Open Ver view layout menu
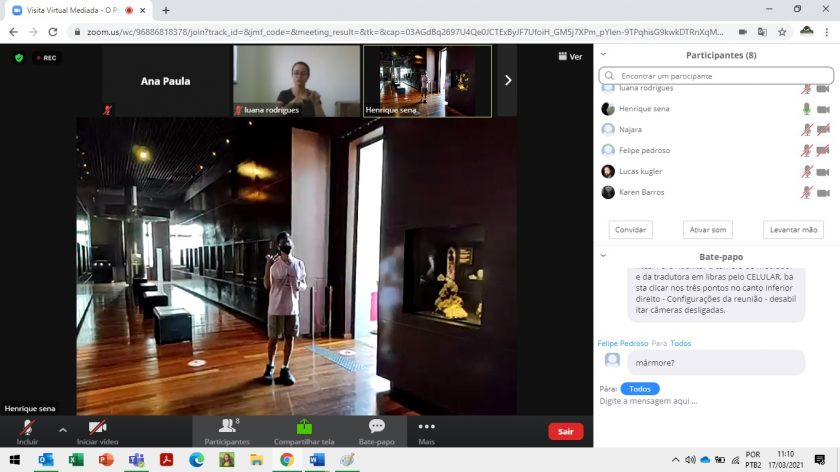 570,56
